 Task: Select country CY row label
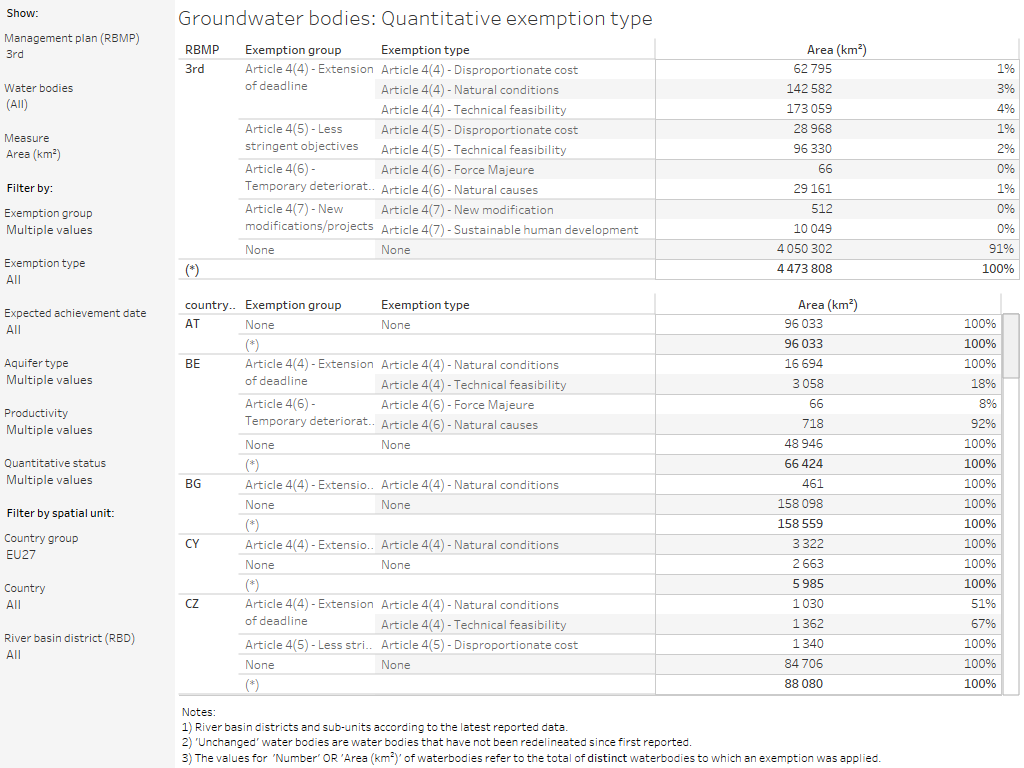coord(192,544)
